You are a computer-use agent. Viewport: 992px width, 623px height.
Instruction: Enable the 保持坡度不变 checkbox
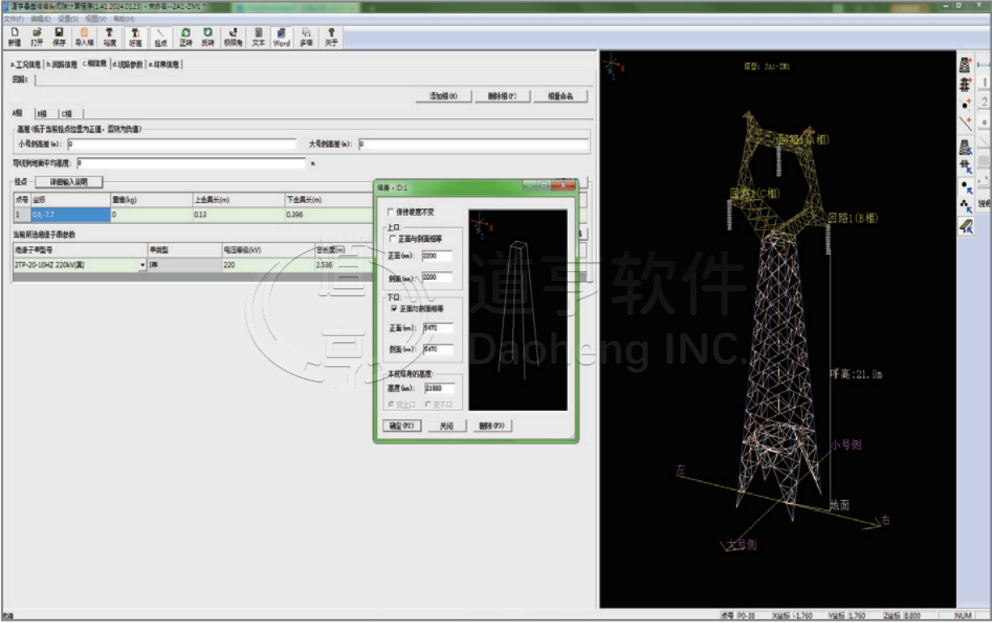click(391, 212)
